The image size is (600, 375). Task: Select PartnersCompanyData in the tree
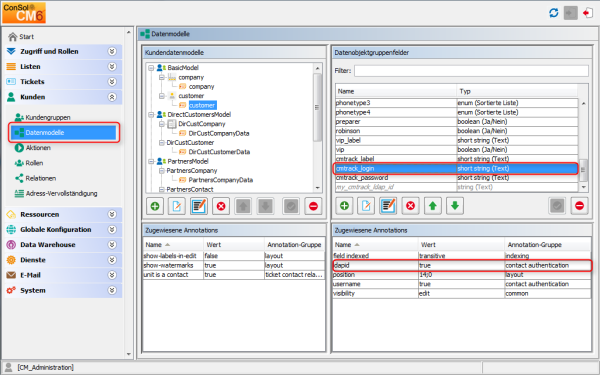pyautogui.click(x=220, y=180)
